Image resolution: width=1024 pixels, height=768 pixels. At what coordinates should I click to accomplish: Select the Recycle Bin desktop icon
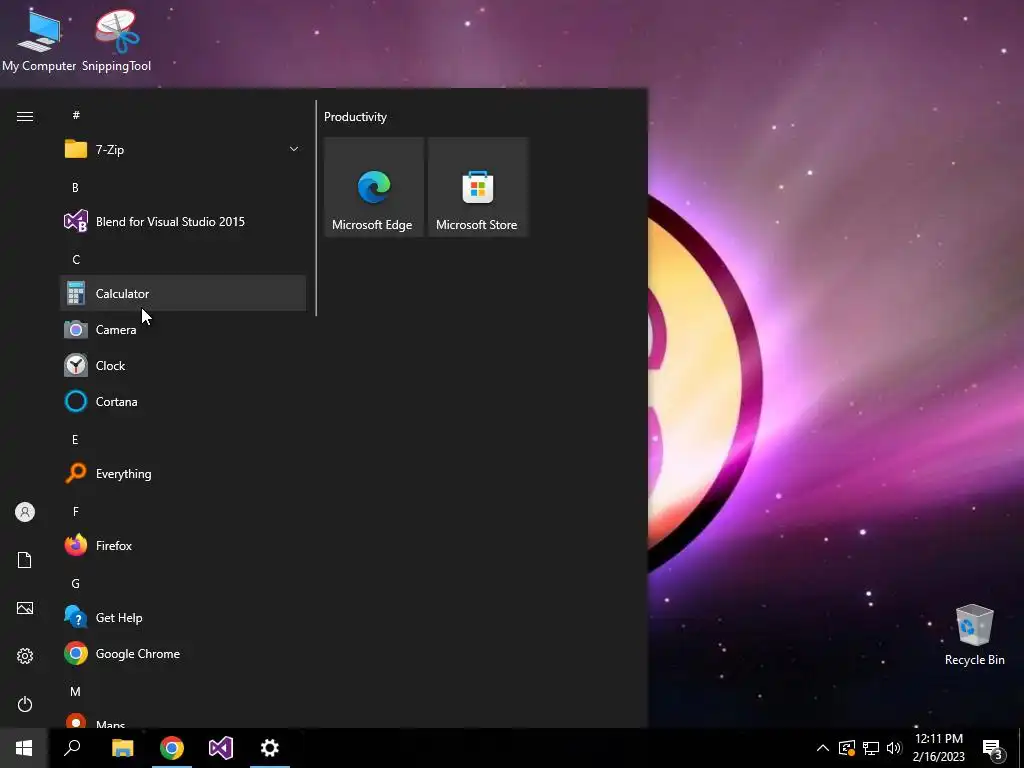[x=974, y=635]
